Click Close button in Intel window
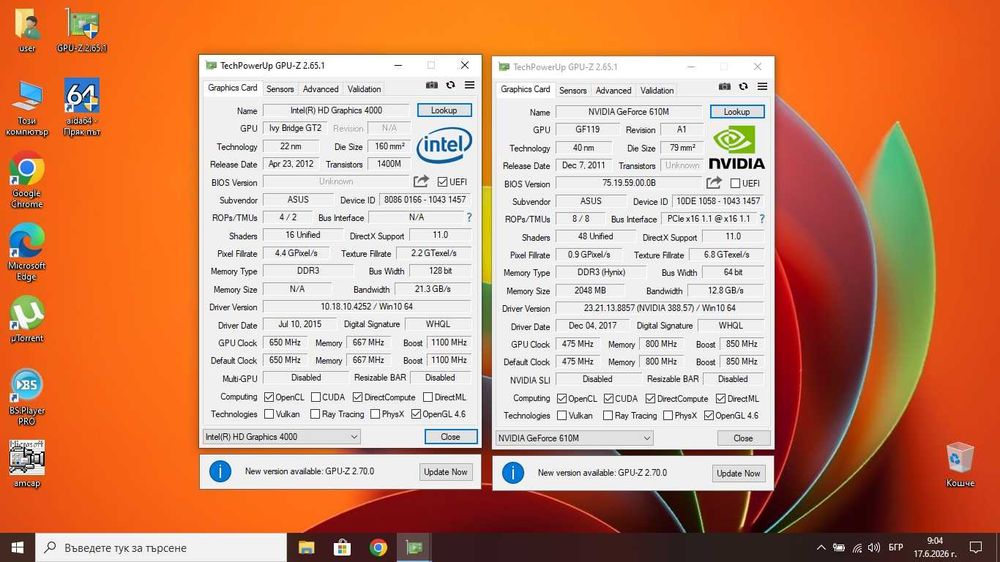The image size is (1000, 562). [x=450, y=436]
